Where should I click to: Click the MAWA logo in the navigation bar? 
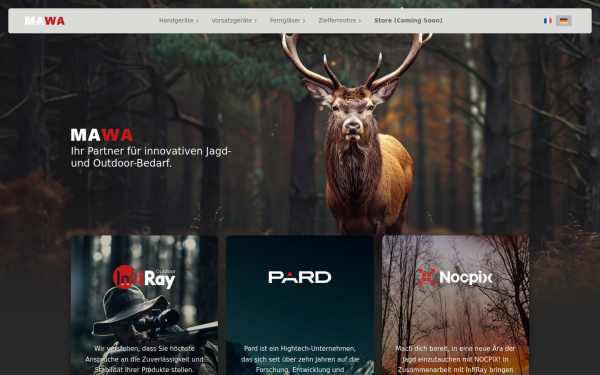(45, 21)
